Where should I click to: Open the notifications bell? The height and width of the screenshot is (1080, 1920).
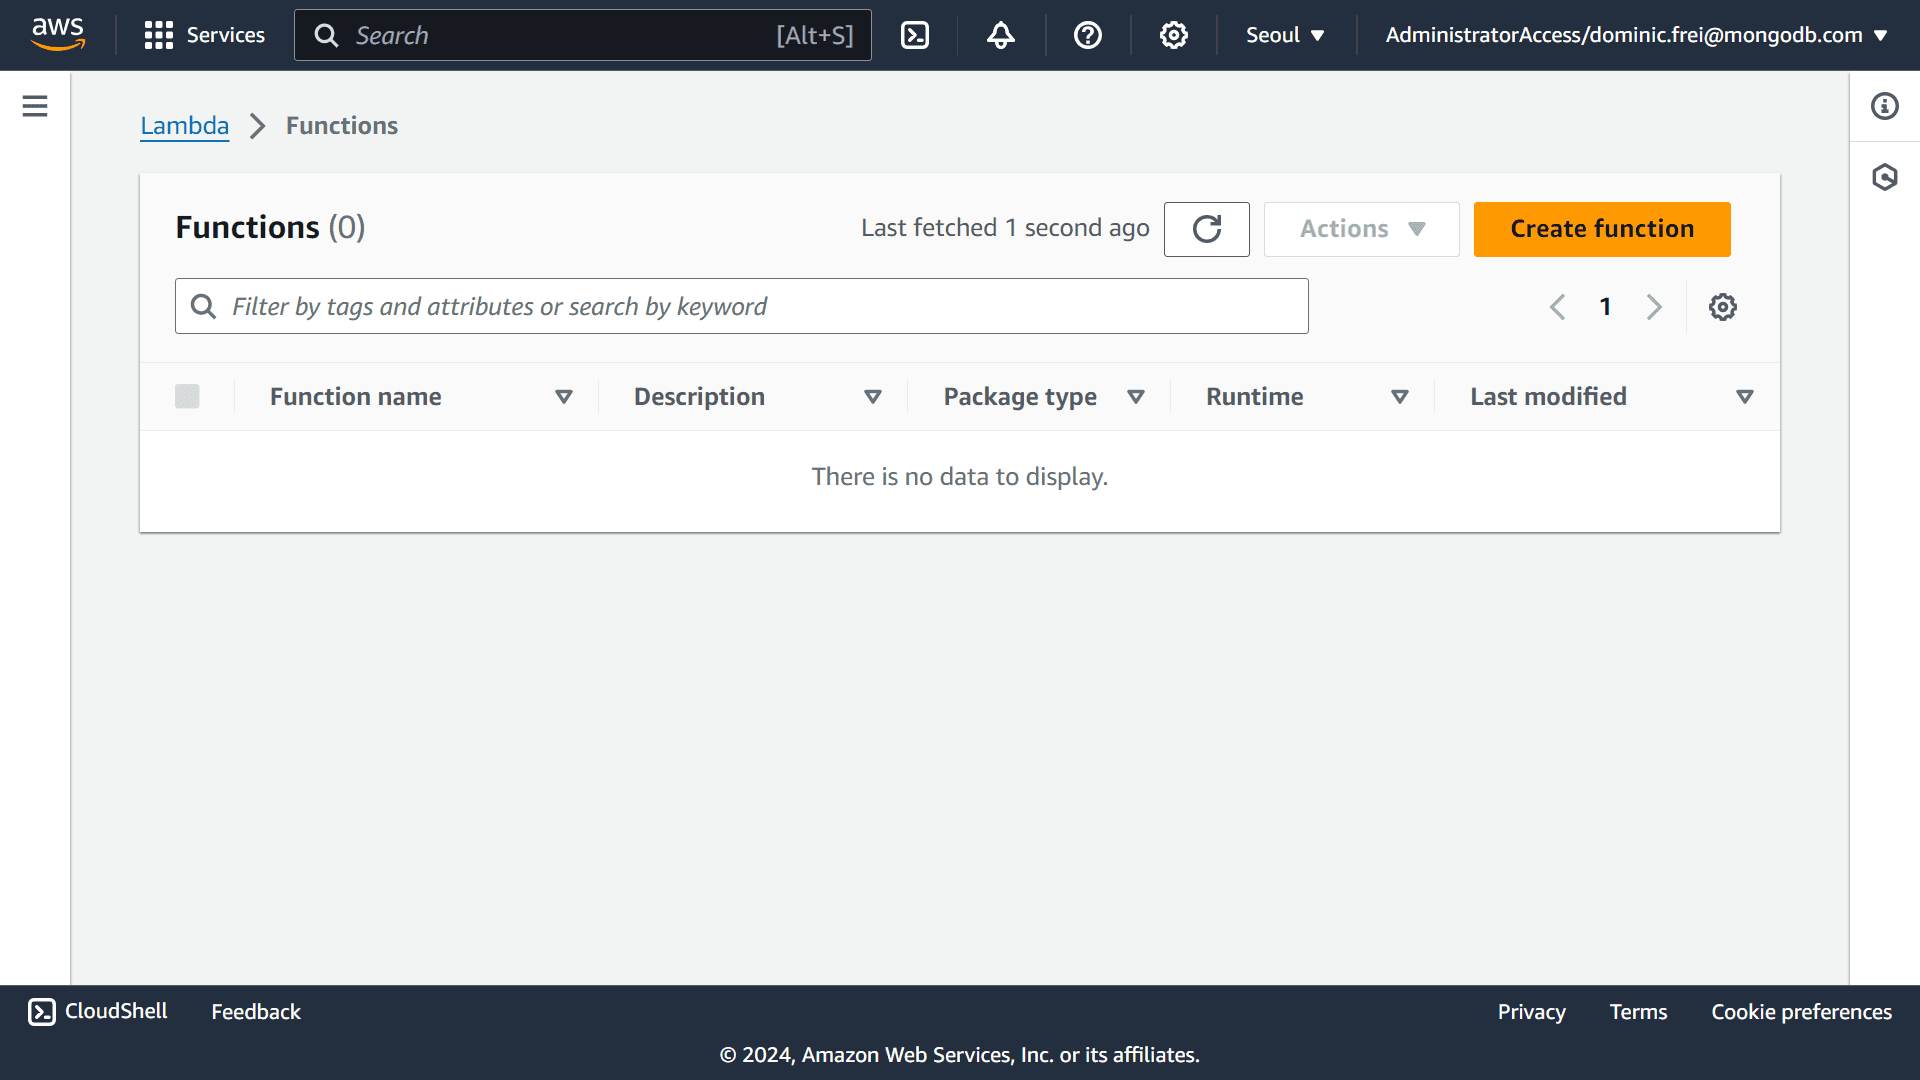[x=1001, y=35]
